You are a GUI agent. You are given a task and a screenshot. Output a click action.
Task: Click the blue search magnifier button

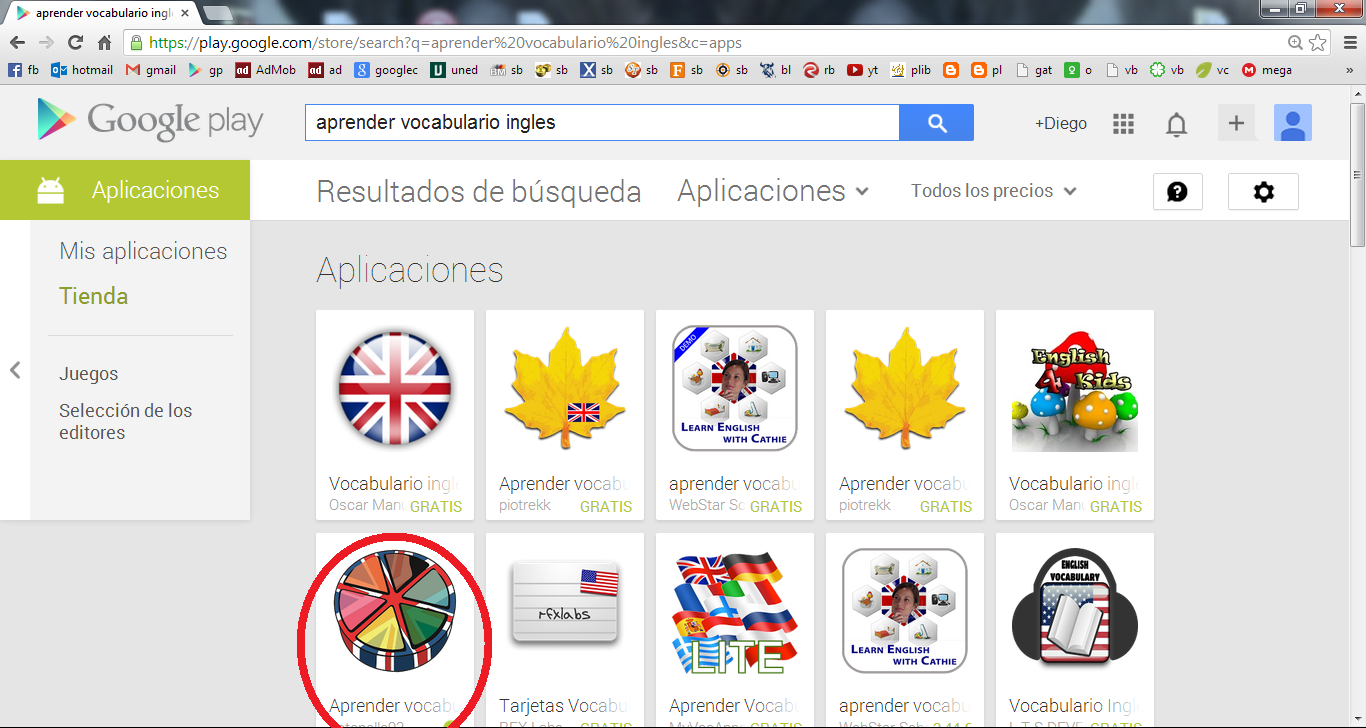[x=936, y=123]
